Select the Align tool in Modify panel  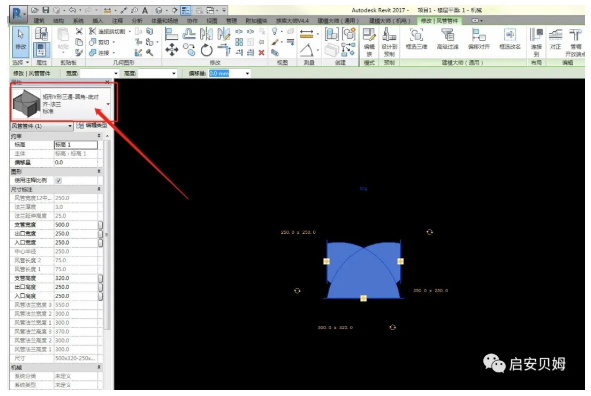click(171, 34)
